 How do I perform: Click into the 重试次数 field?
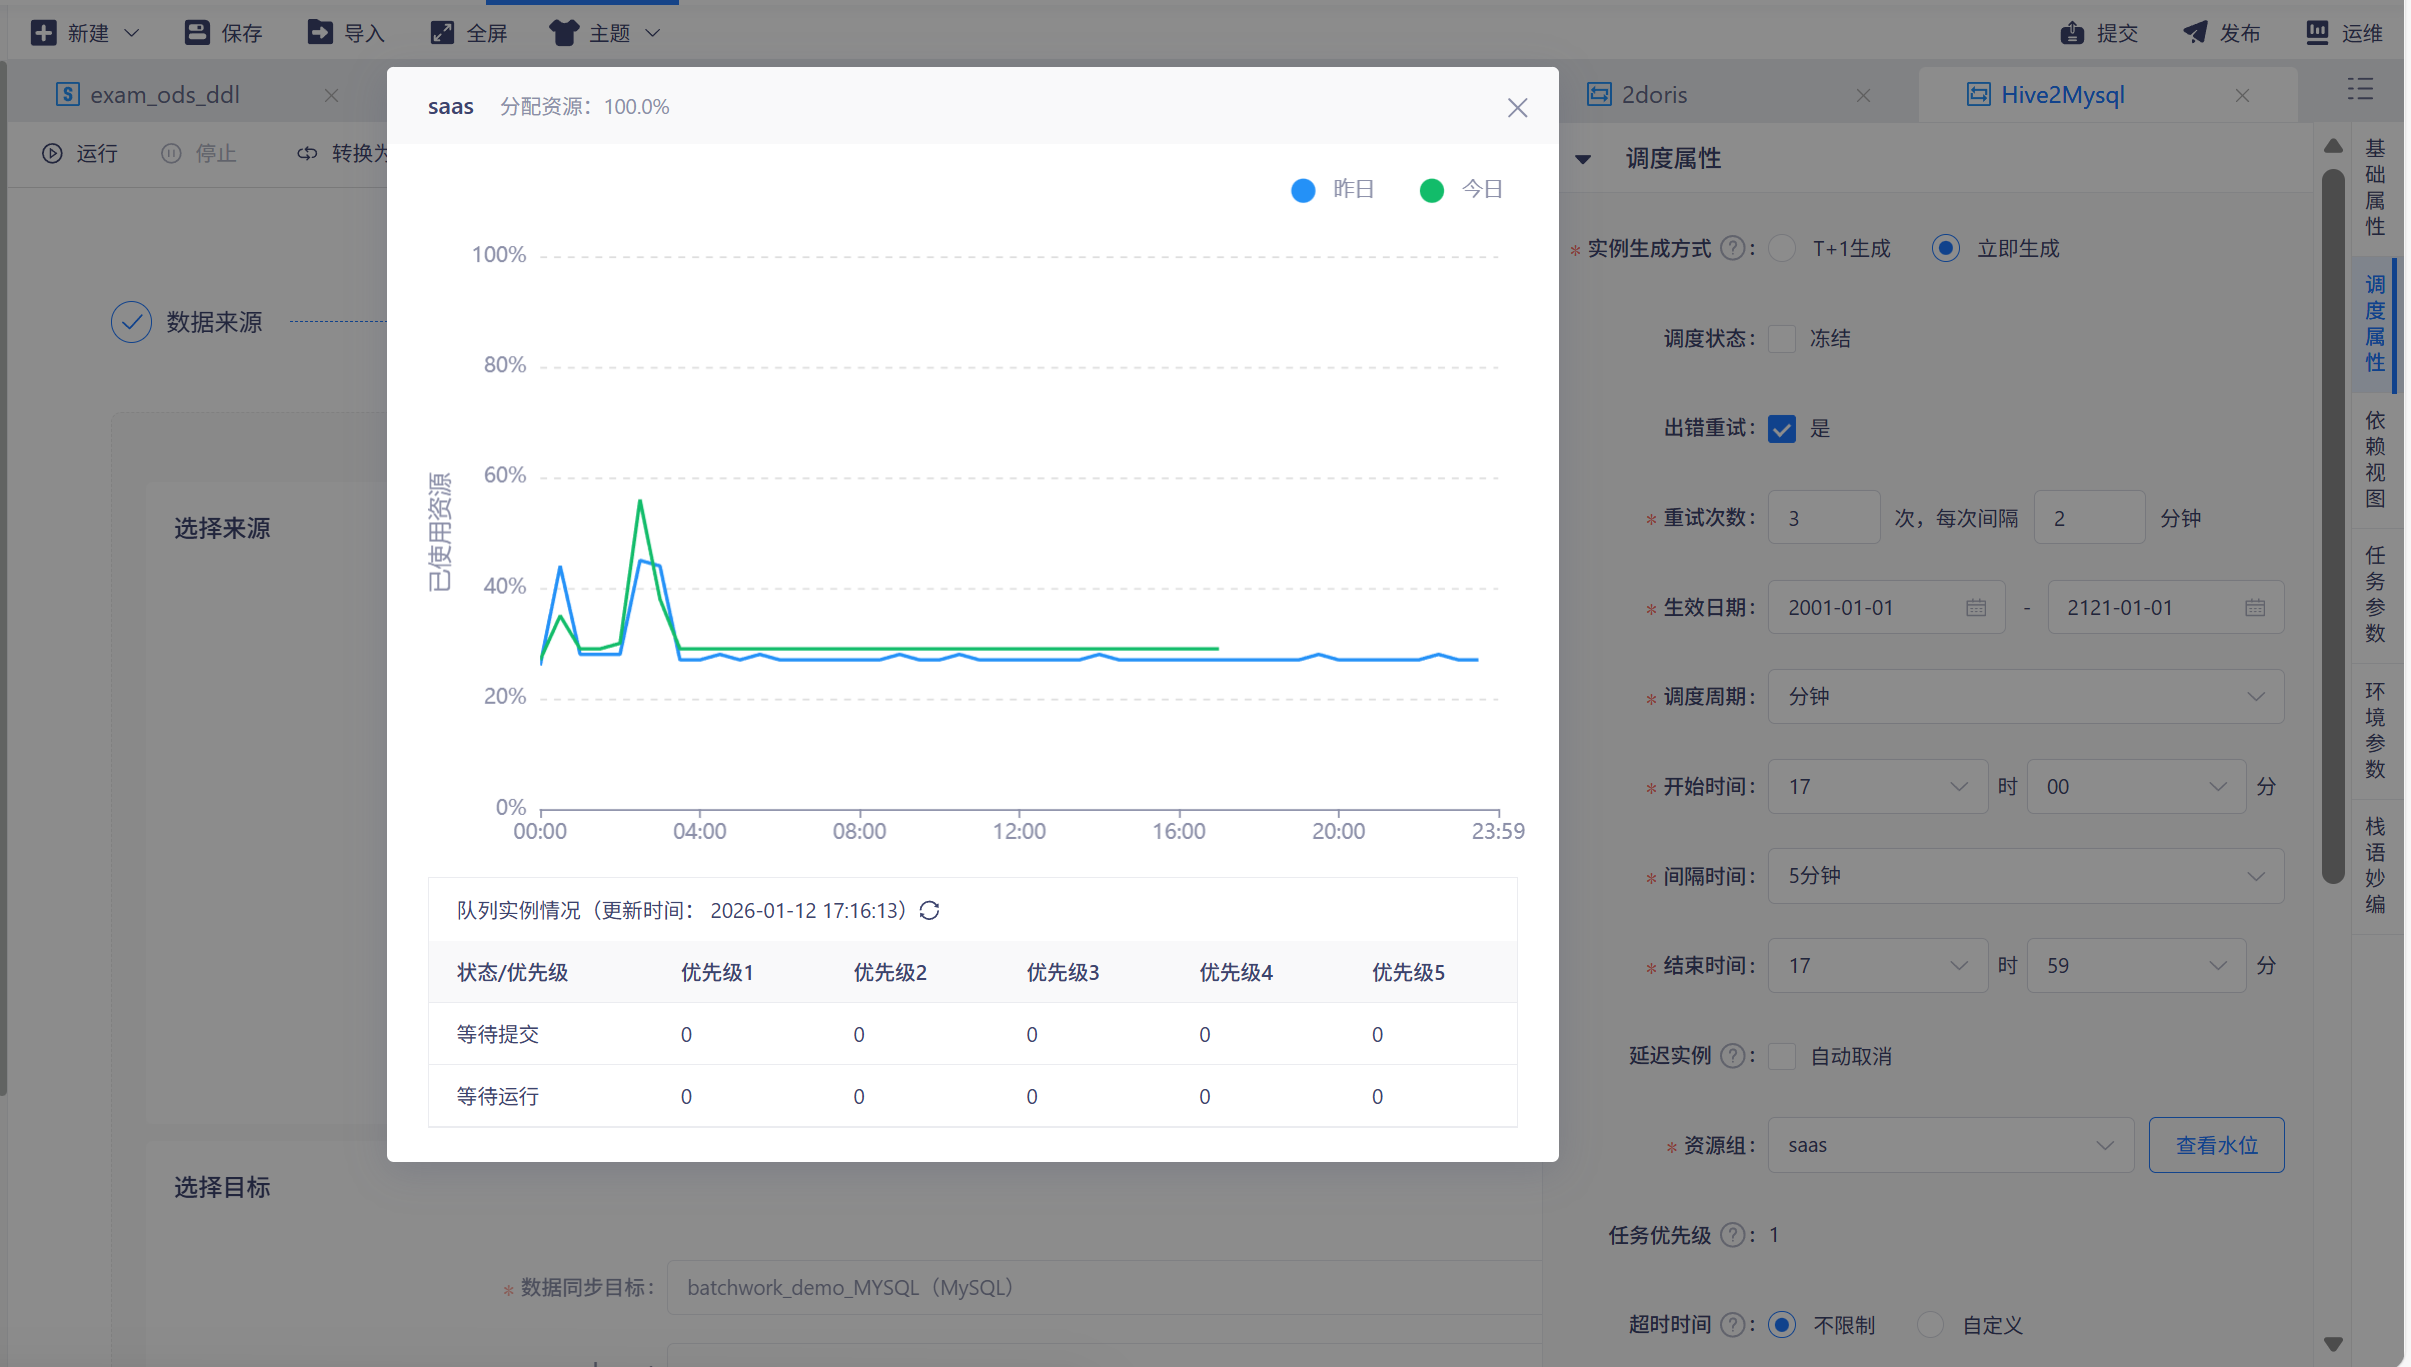pyautogui.click(x=1824, y=518)
